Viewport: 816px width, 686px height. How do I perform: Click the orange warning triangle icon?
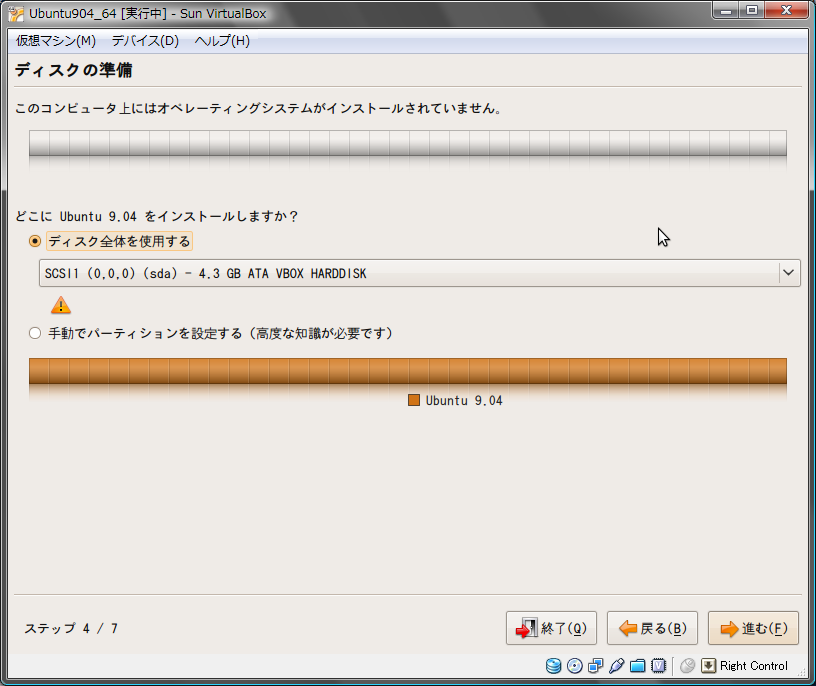coord(61,305)
